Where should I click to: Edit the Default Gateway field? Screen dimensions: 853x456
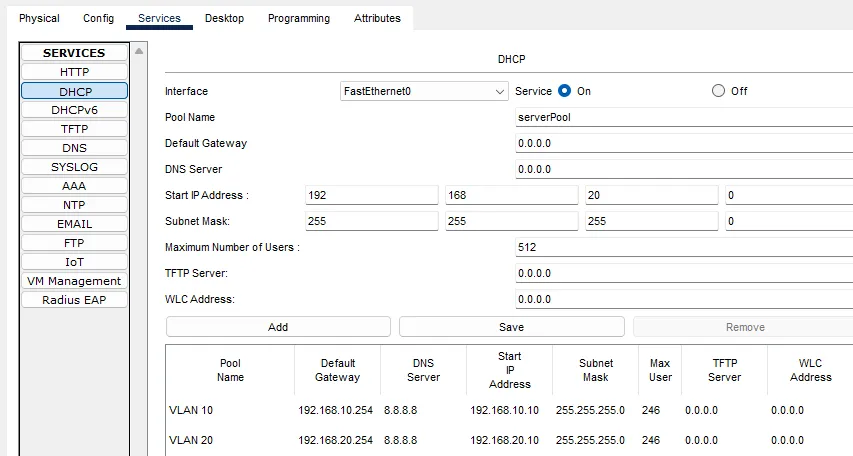point(684,143)
